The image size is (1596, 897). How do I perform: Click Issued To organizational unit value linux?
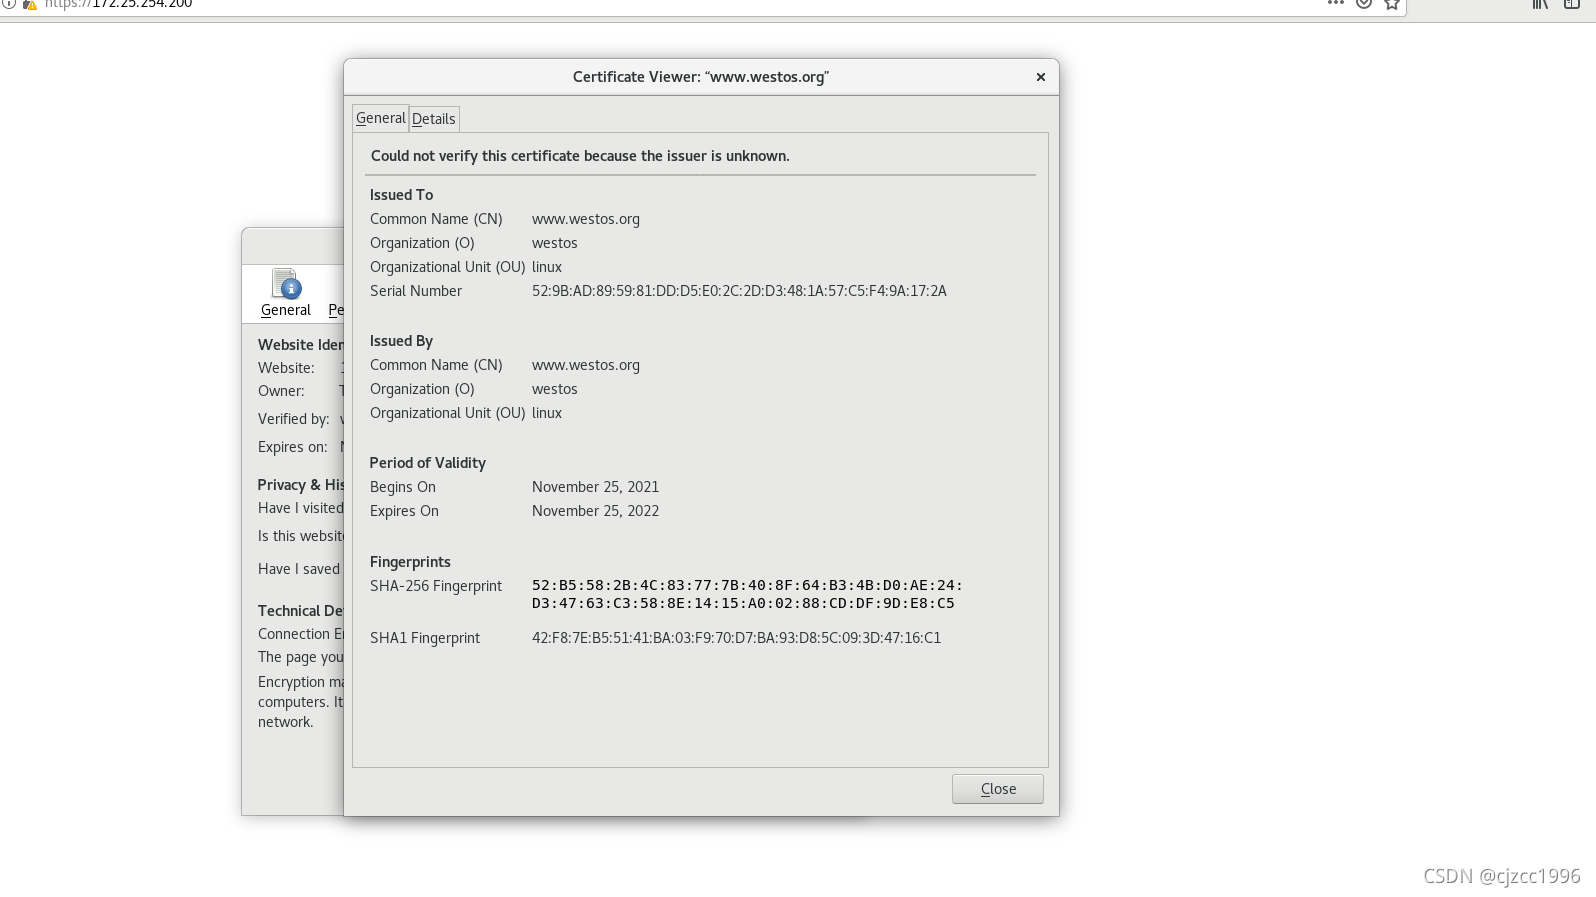547,267
